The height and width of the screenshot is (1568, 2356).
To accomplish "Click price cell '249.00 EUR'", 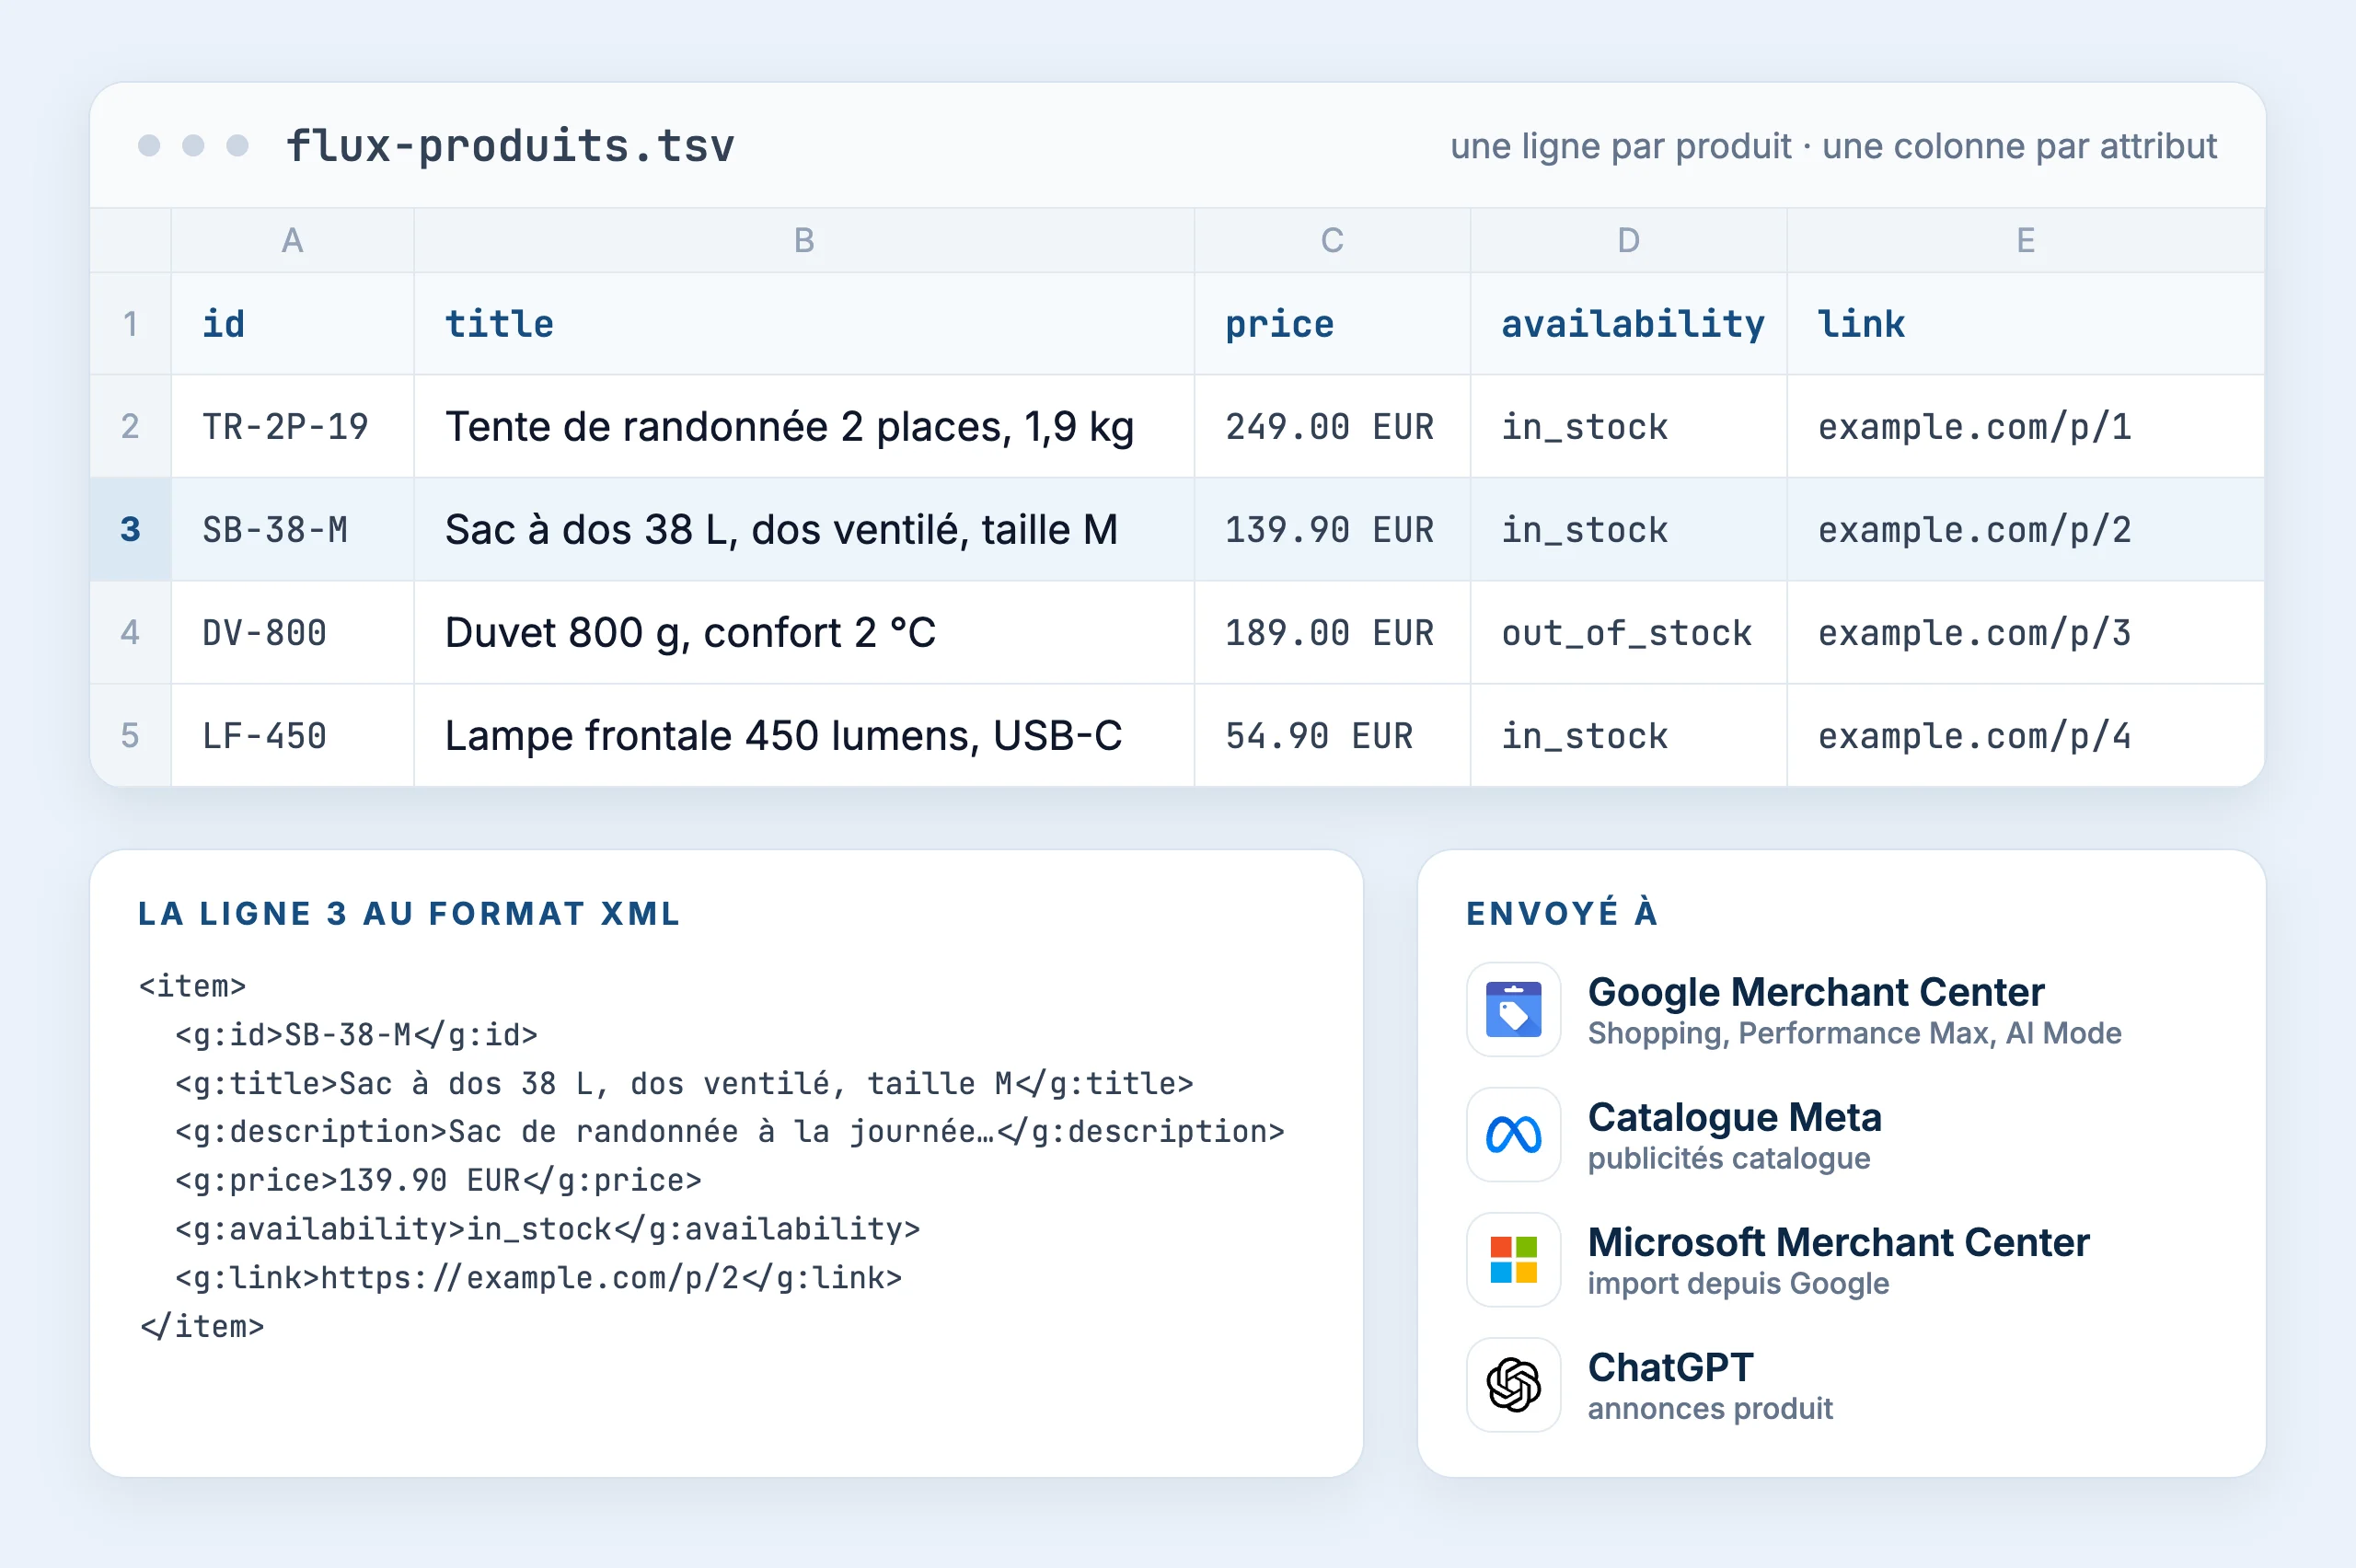I will coord(1332,427).
